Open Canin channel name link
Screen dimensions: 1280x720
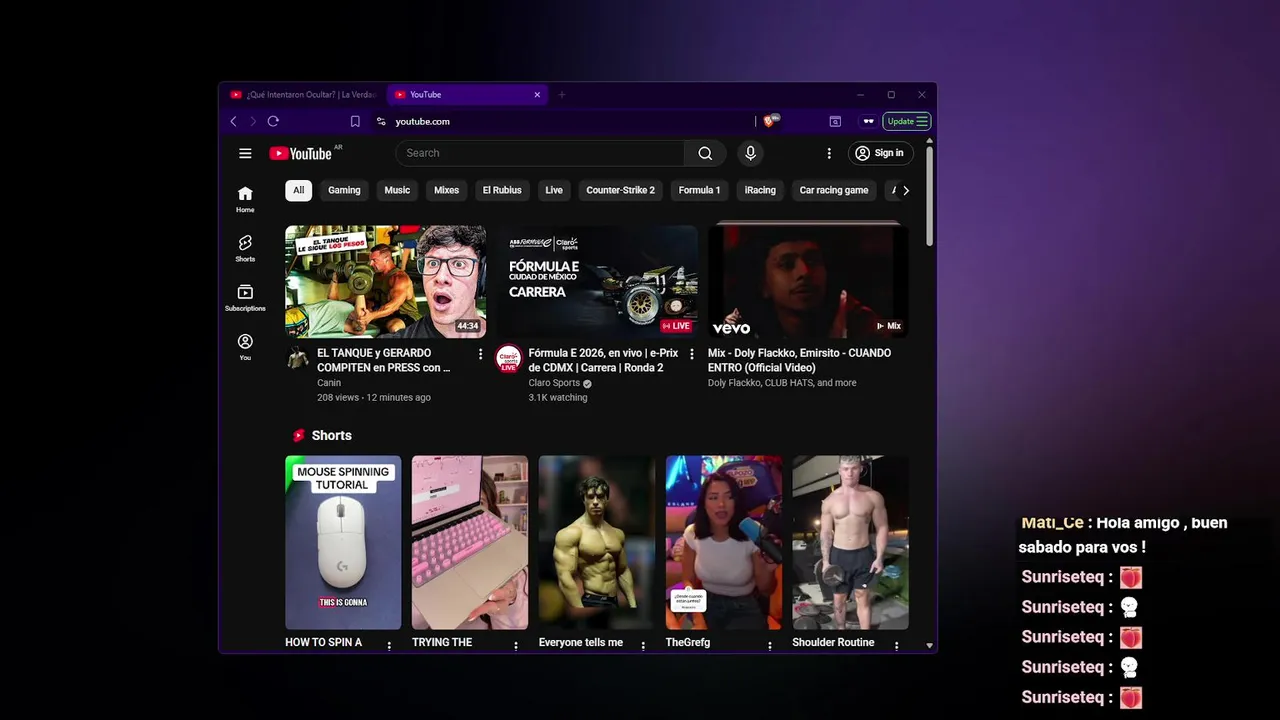click(329, 383)
